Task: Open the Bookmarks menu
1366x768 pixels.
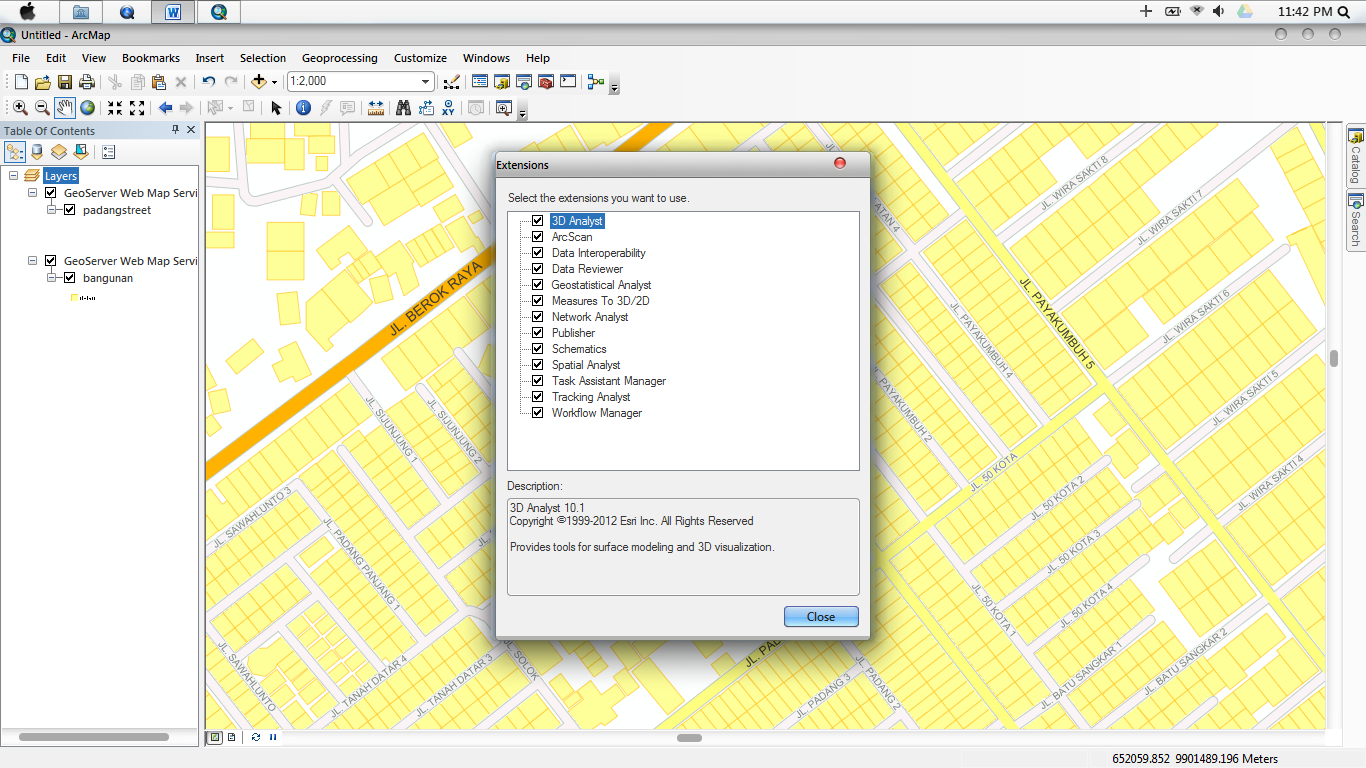Action: [x=151, y=58]
